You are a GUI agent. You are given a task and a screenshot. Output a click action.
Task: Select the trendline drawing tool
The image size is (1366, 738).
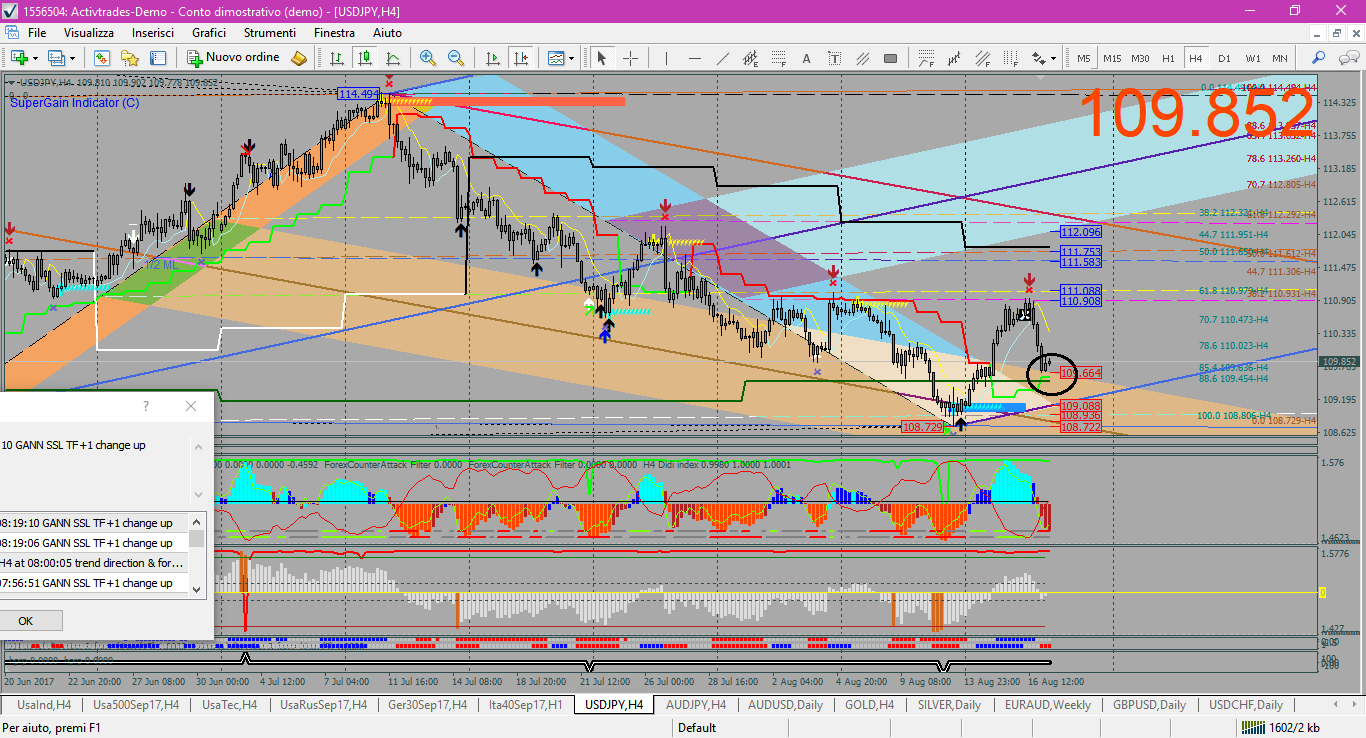pos(722,58)
